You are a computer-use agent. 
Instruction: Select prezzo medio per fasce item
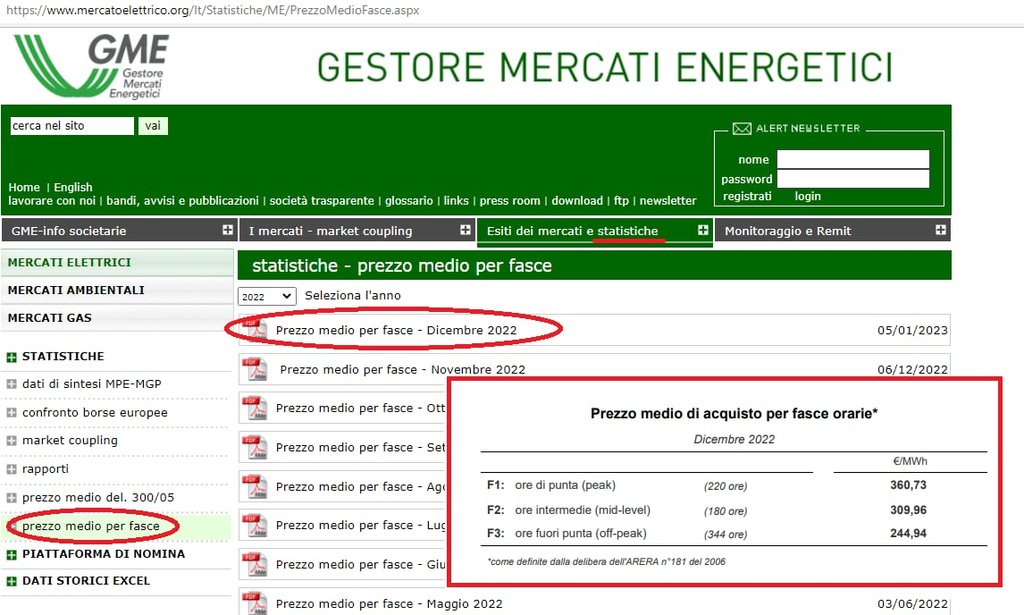pyautogui.click(x=91, y=526)
